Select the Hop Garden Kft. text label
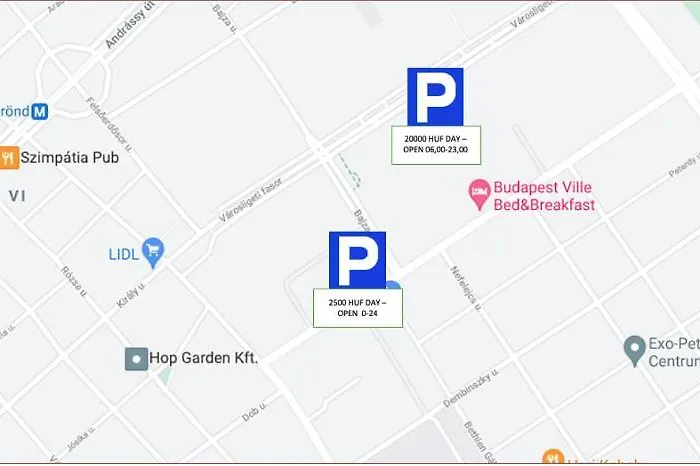The width and height of the screenshot is (700, 466). pos(203,358)
